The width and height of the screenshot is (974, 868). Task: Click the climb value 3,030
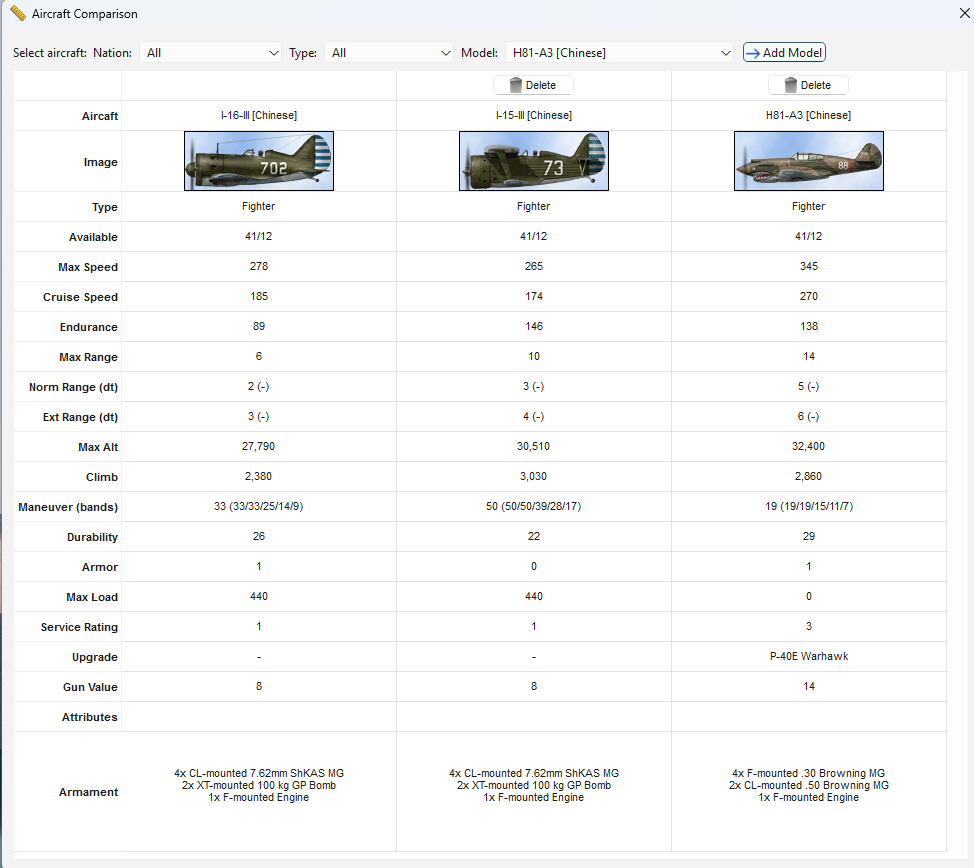tap(534, 477)
